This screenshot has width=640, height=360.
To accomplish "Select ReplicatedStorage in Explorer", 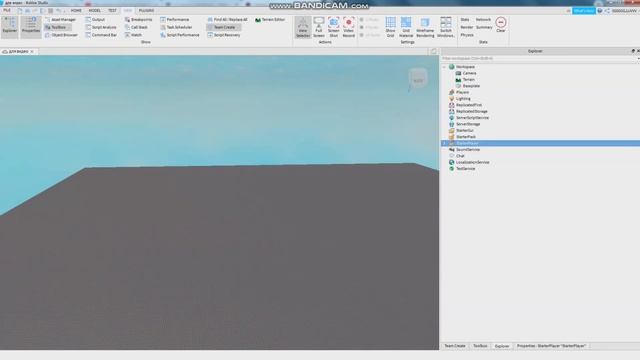I will (471, 111).
